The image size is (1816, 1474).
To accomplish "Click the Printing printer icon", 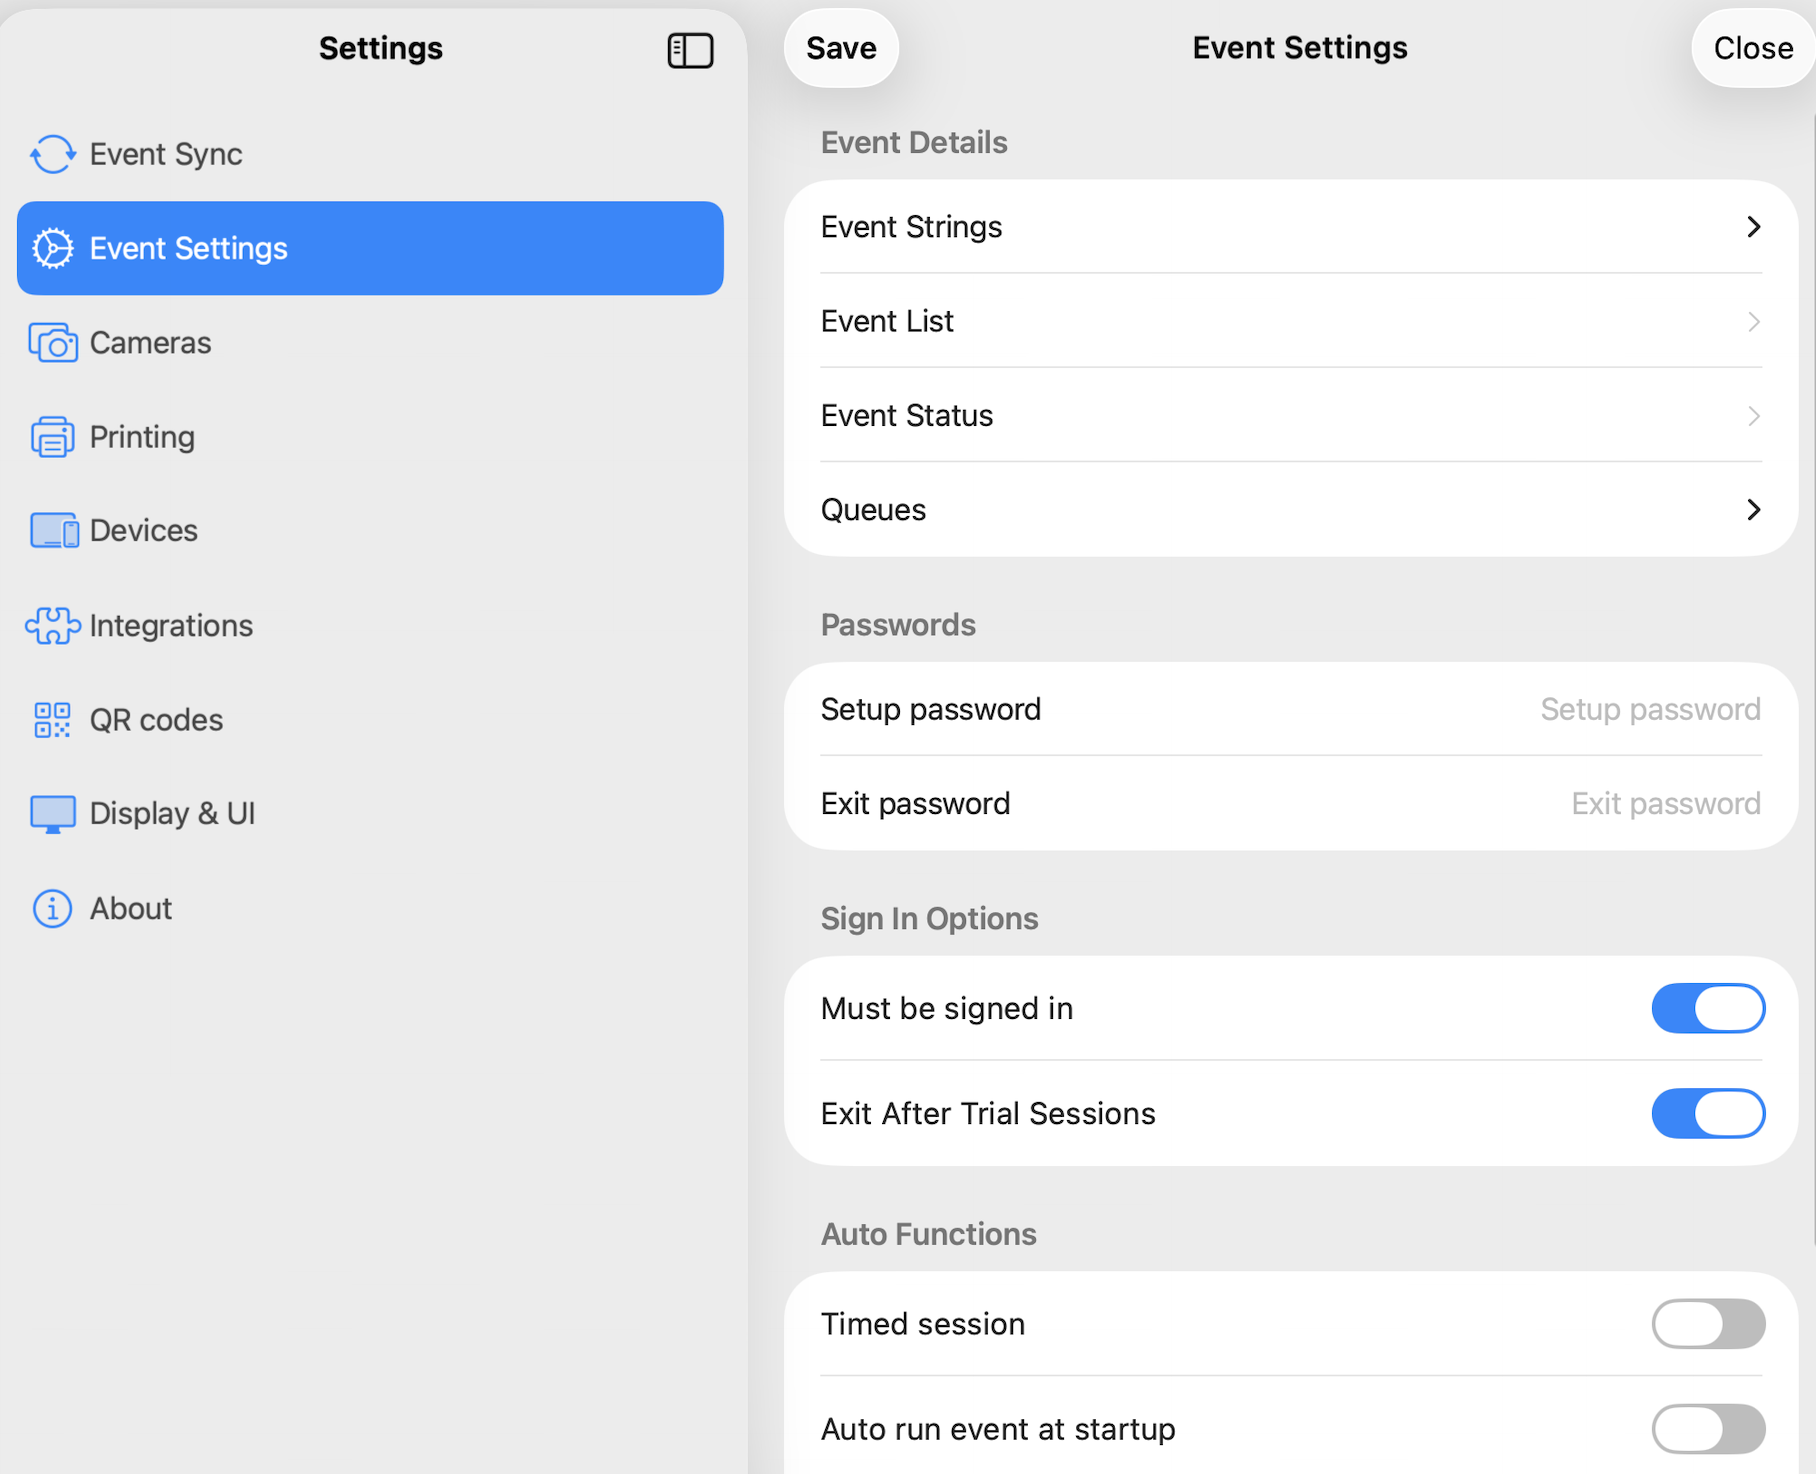I will 53,437.
